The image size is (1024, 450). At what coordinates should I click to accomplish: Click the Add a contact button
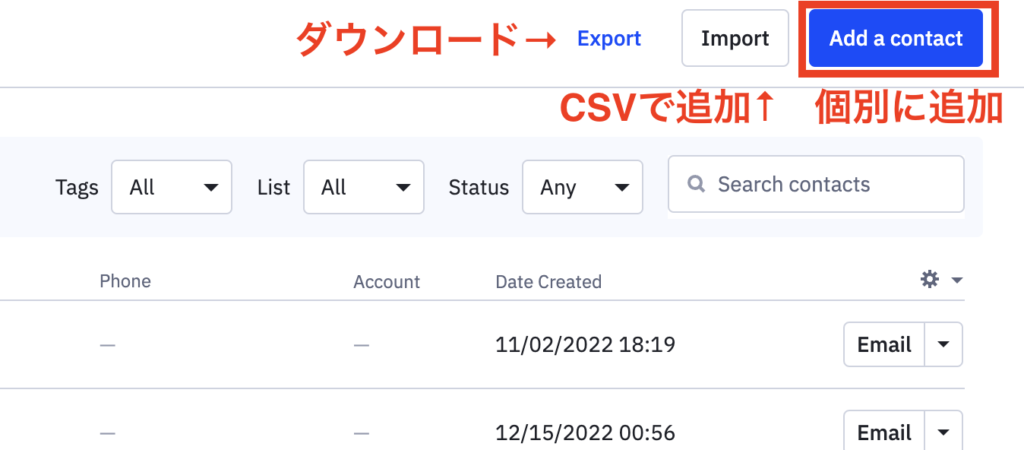(896, 38)
